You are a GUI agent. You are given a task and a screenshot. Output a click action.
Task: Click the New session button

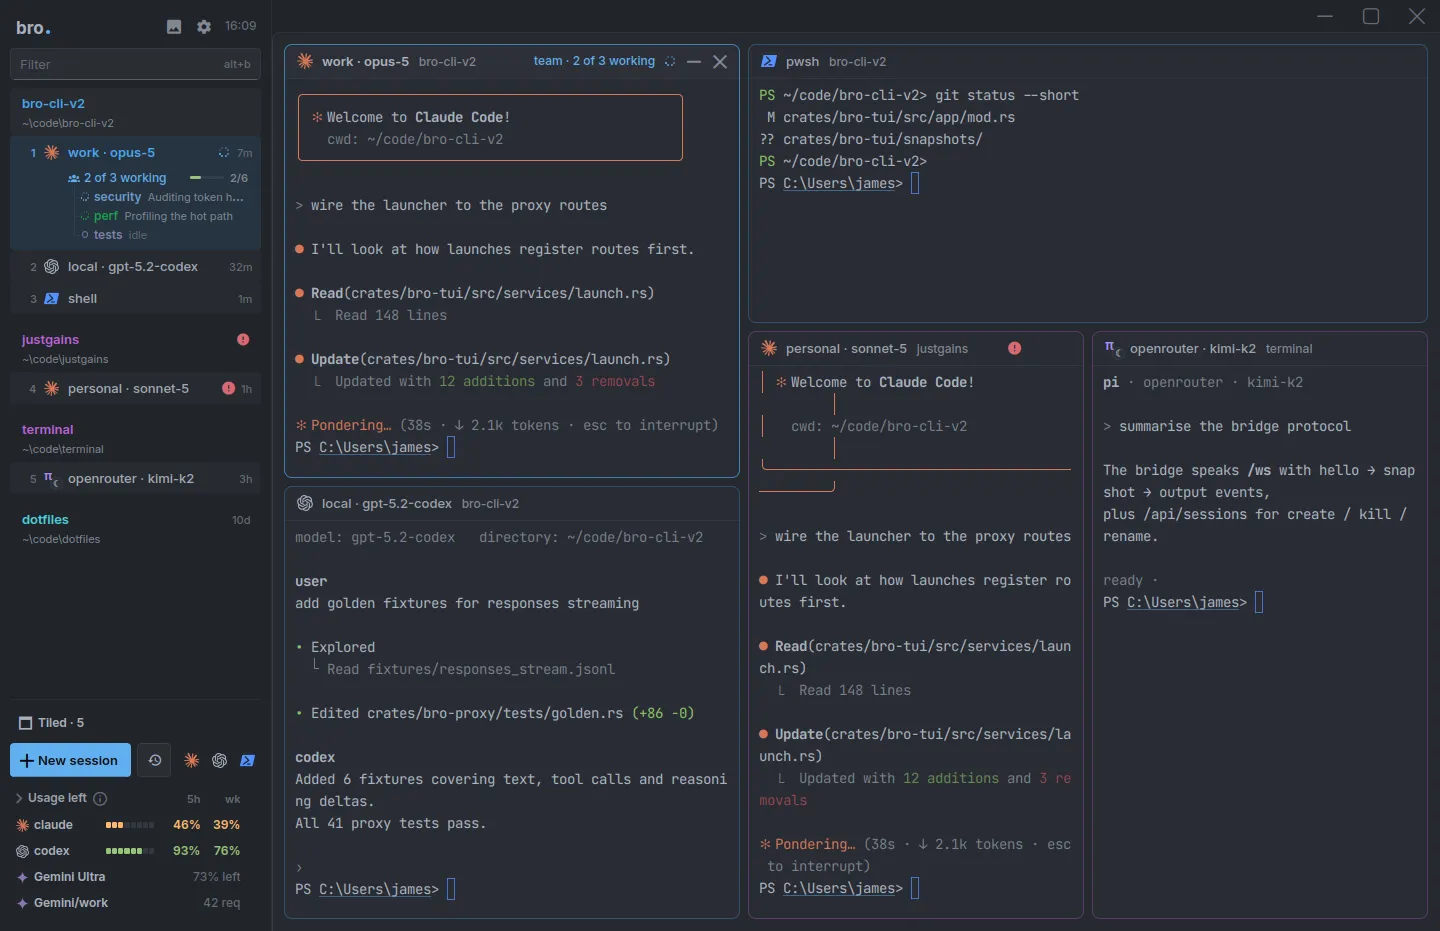pyautogui.click(x=70, y=760)
